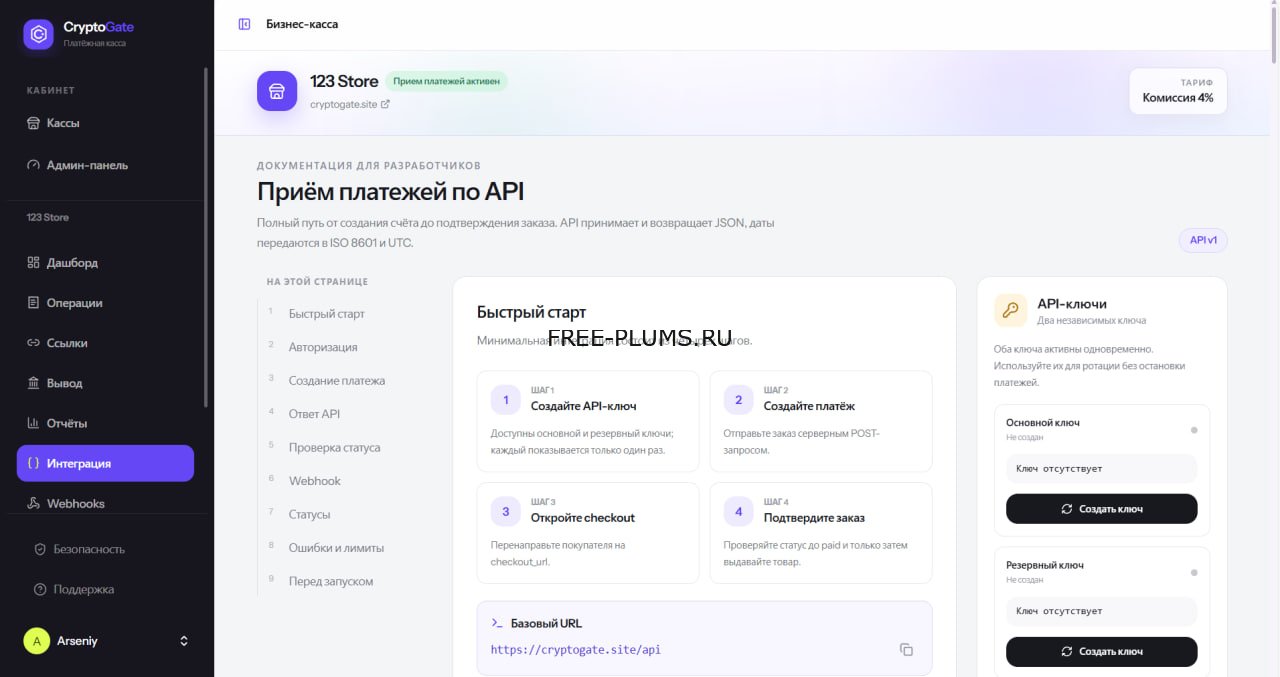
Task: Click the Бизнес-касса breadcrumb title
Action: 302,24
